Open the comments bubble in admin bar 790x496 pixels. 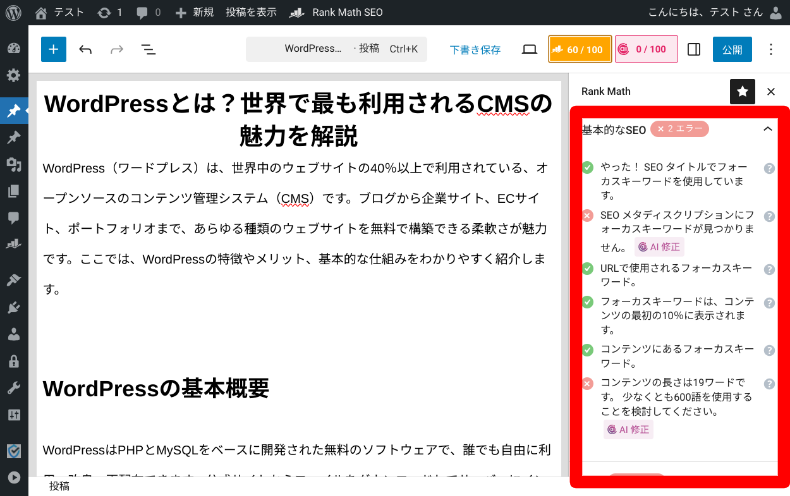click(148, 12)
